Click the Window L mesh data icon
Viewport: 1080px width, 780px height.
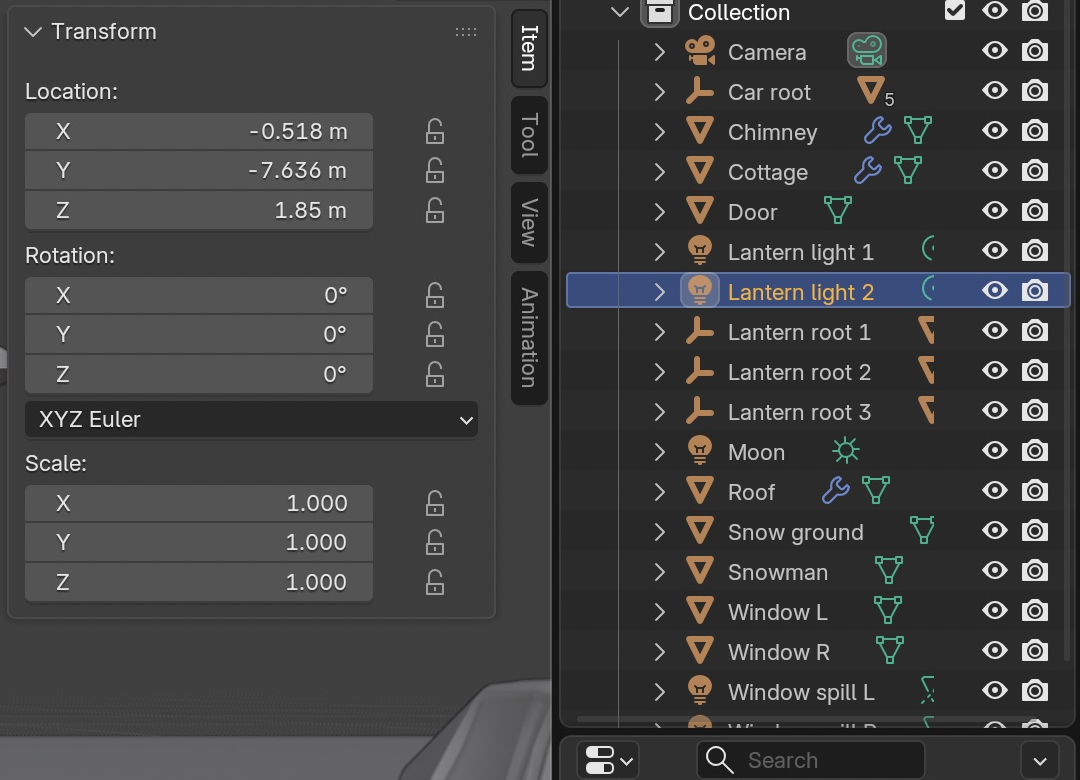887,610
